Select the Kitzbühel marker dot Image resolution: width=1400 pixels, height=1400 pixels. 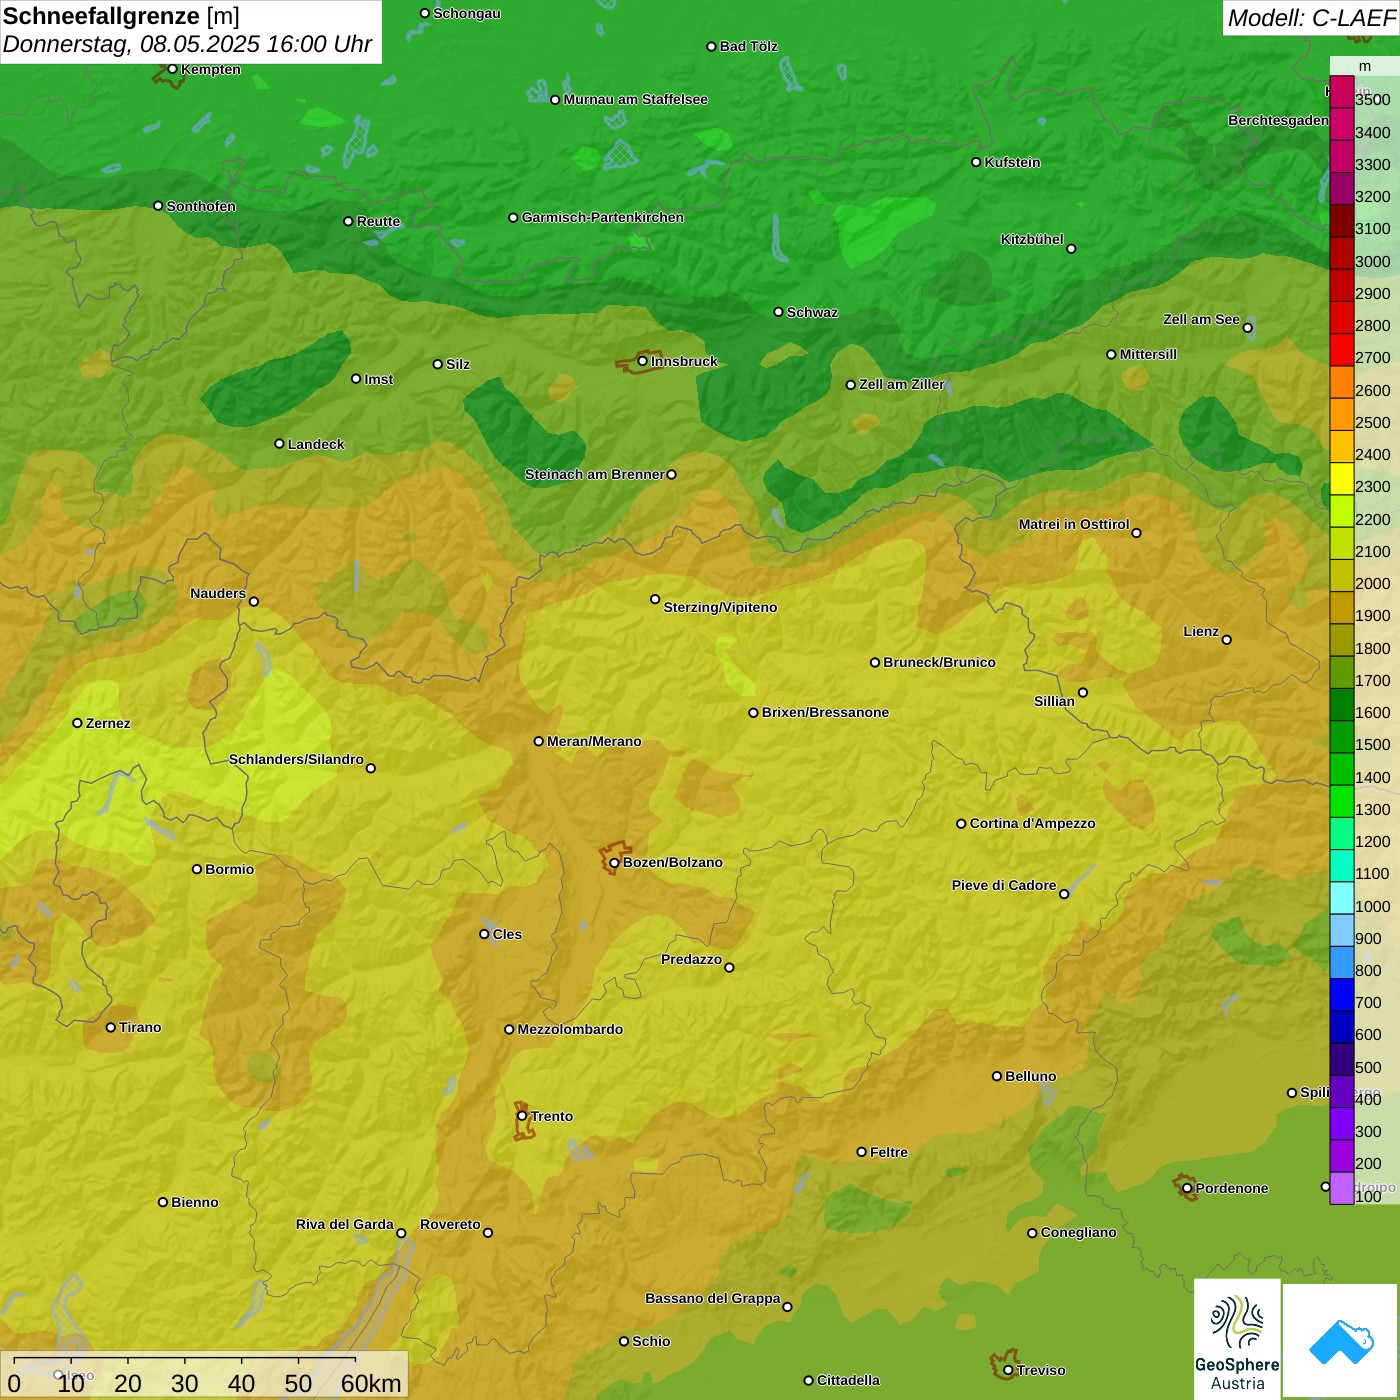[x=1071, y=249]
